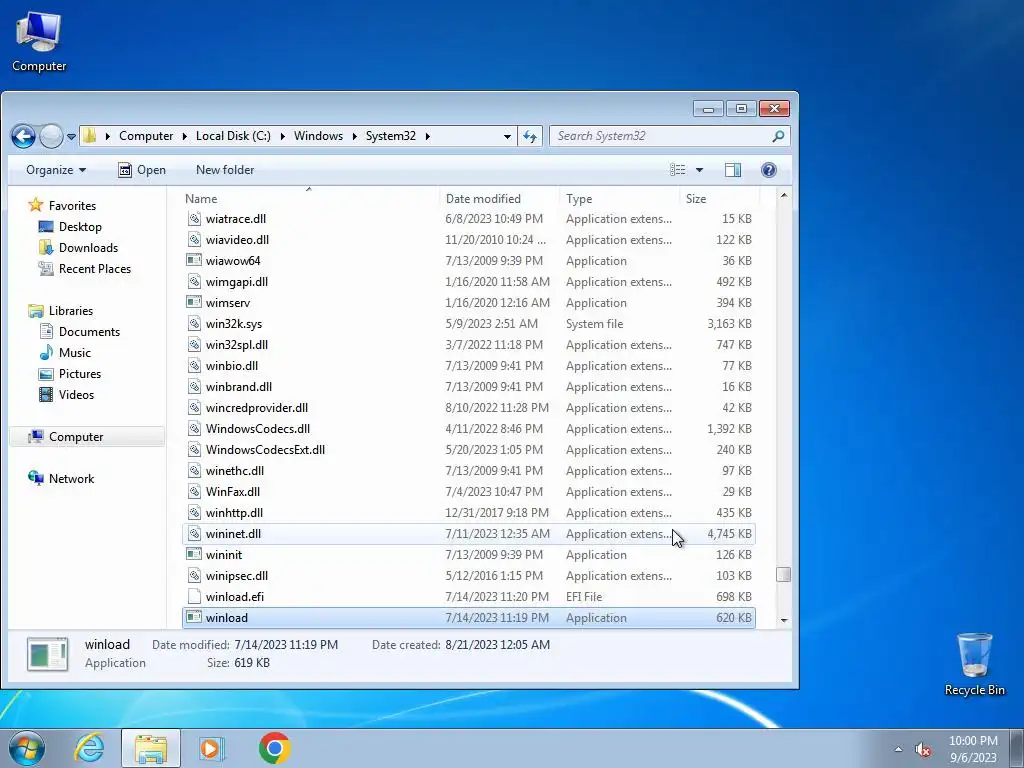This screenshot has width=1024, height=768.
Task: Toggle the preview pane
Action: click(733, 170)
